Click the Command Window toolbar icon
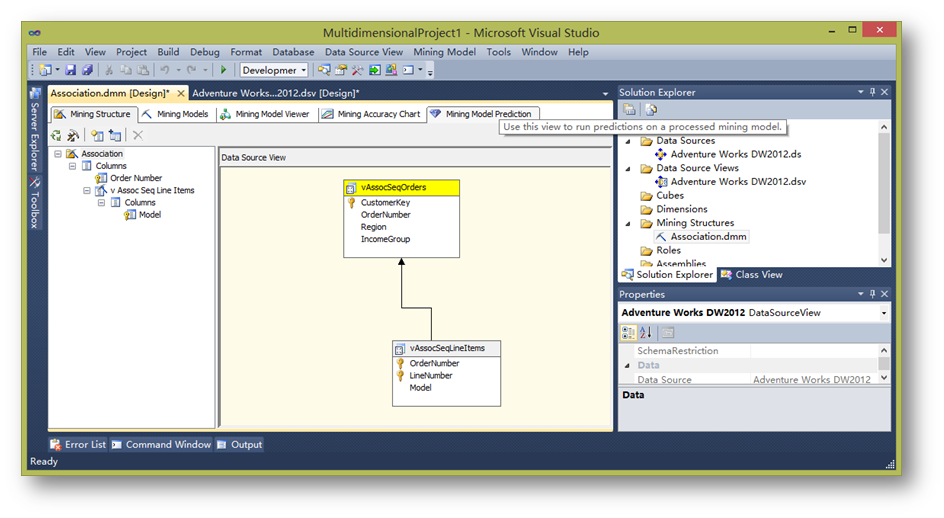 tap(408, 70)
